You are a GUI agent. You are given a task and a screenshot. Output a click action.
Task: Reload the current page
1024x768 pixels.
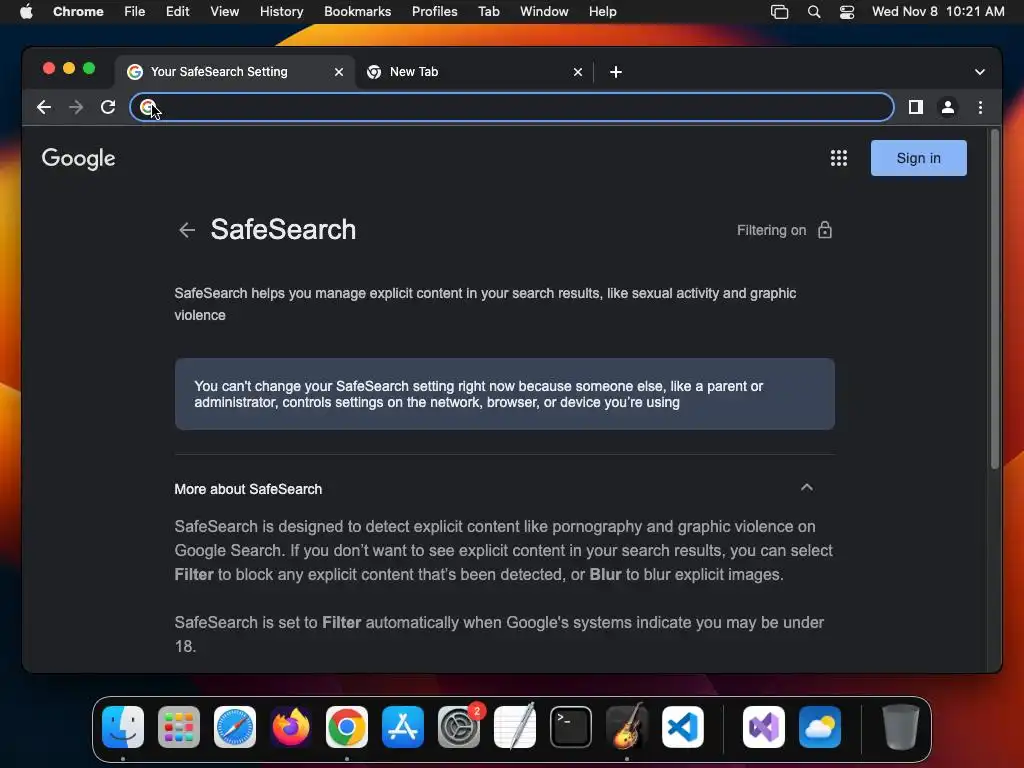coord(108,107)
